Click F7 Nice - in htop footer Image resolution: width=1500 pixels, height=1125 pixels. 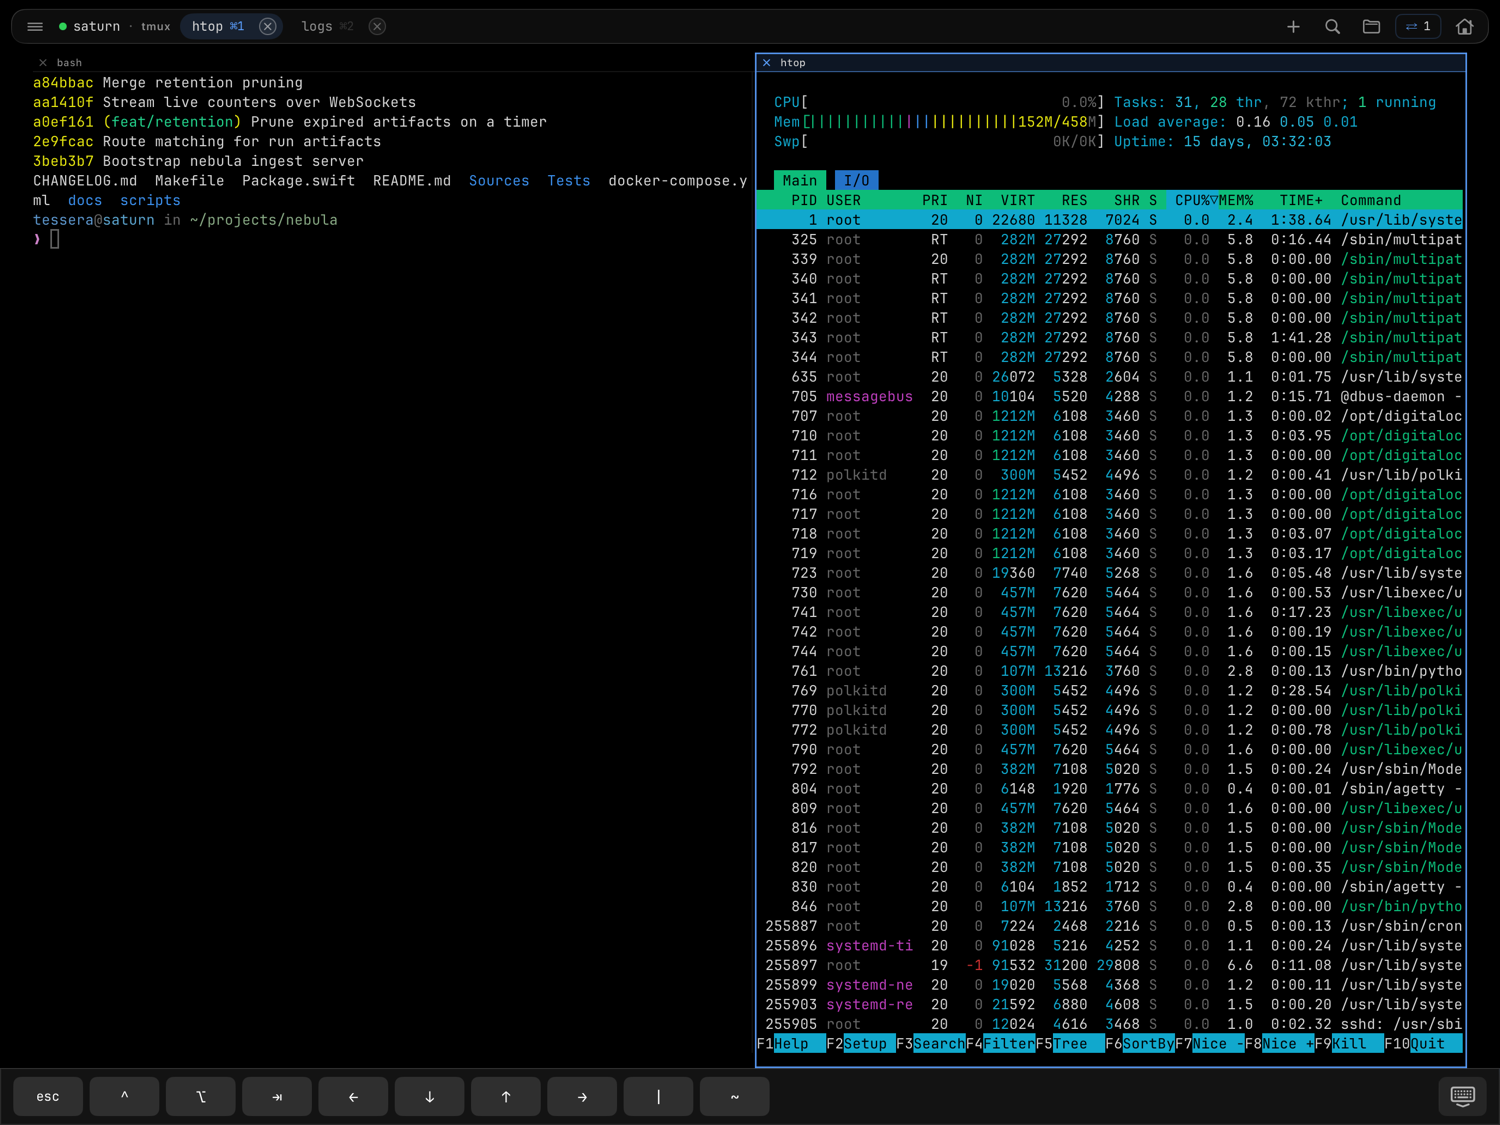[x=1209, y=1044]
